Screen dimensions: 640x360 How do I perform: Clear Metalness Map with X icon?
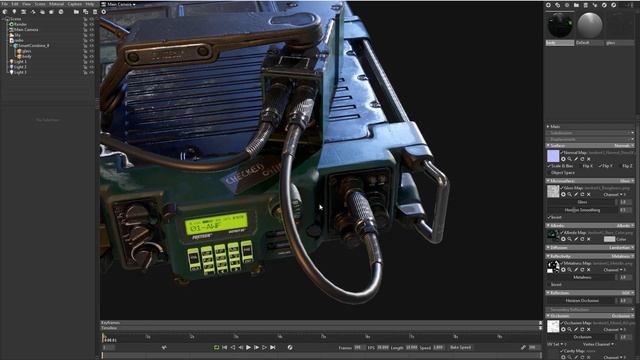pyautogui.click(x=589, y=270)
